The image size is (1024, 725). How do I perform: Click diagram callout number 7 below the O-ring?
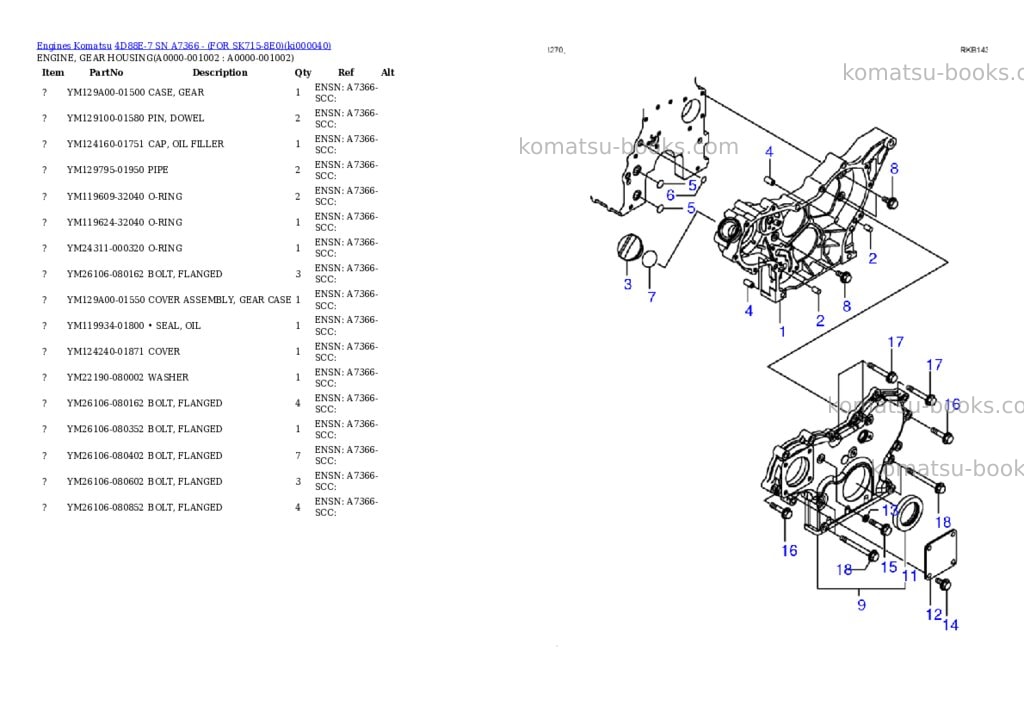651,297
